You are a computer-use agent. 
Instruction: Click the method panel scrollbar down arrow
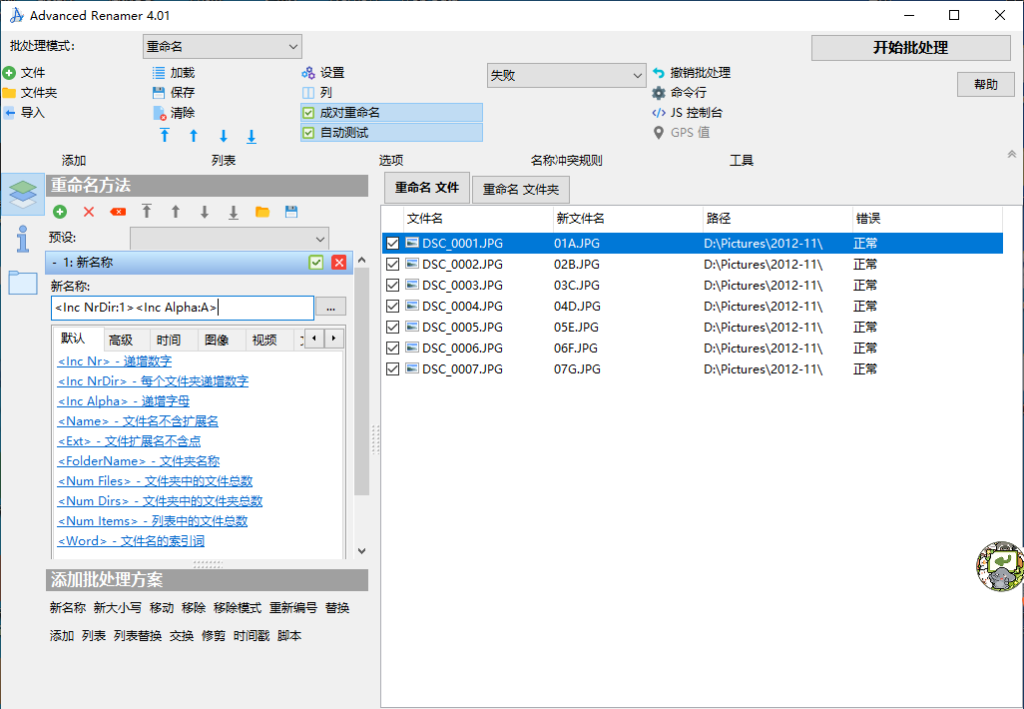pos(362,551)
